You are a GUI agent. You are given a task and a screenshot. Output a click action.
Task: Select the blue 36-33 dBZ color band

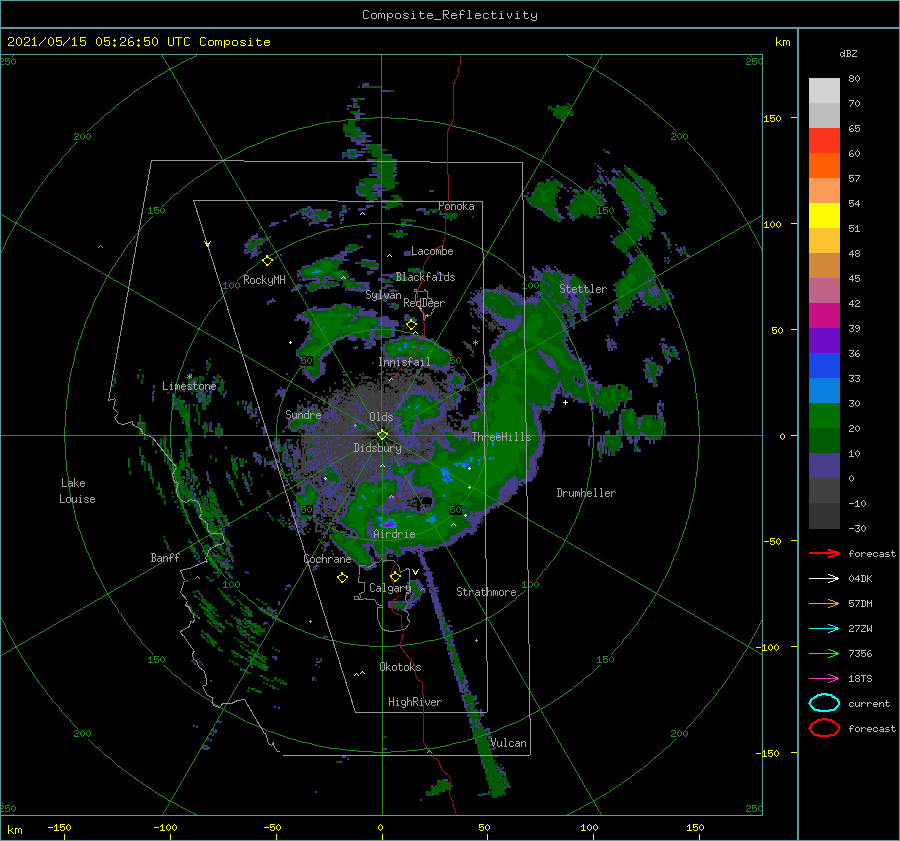824,365
